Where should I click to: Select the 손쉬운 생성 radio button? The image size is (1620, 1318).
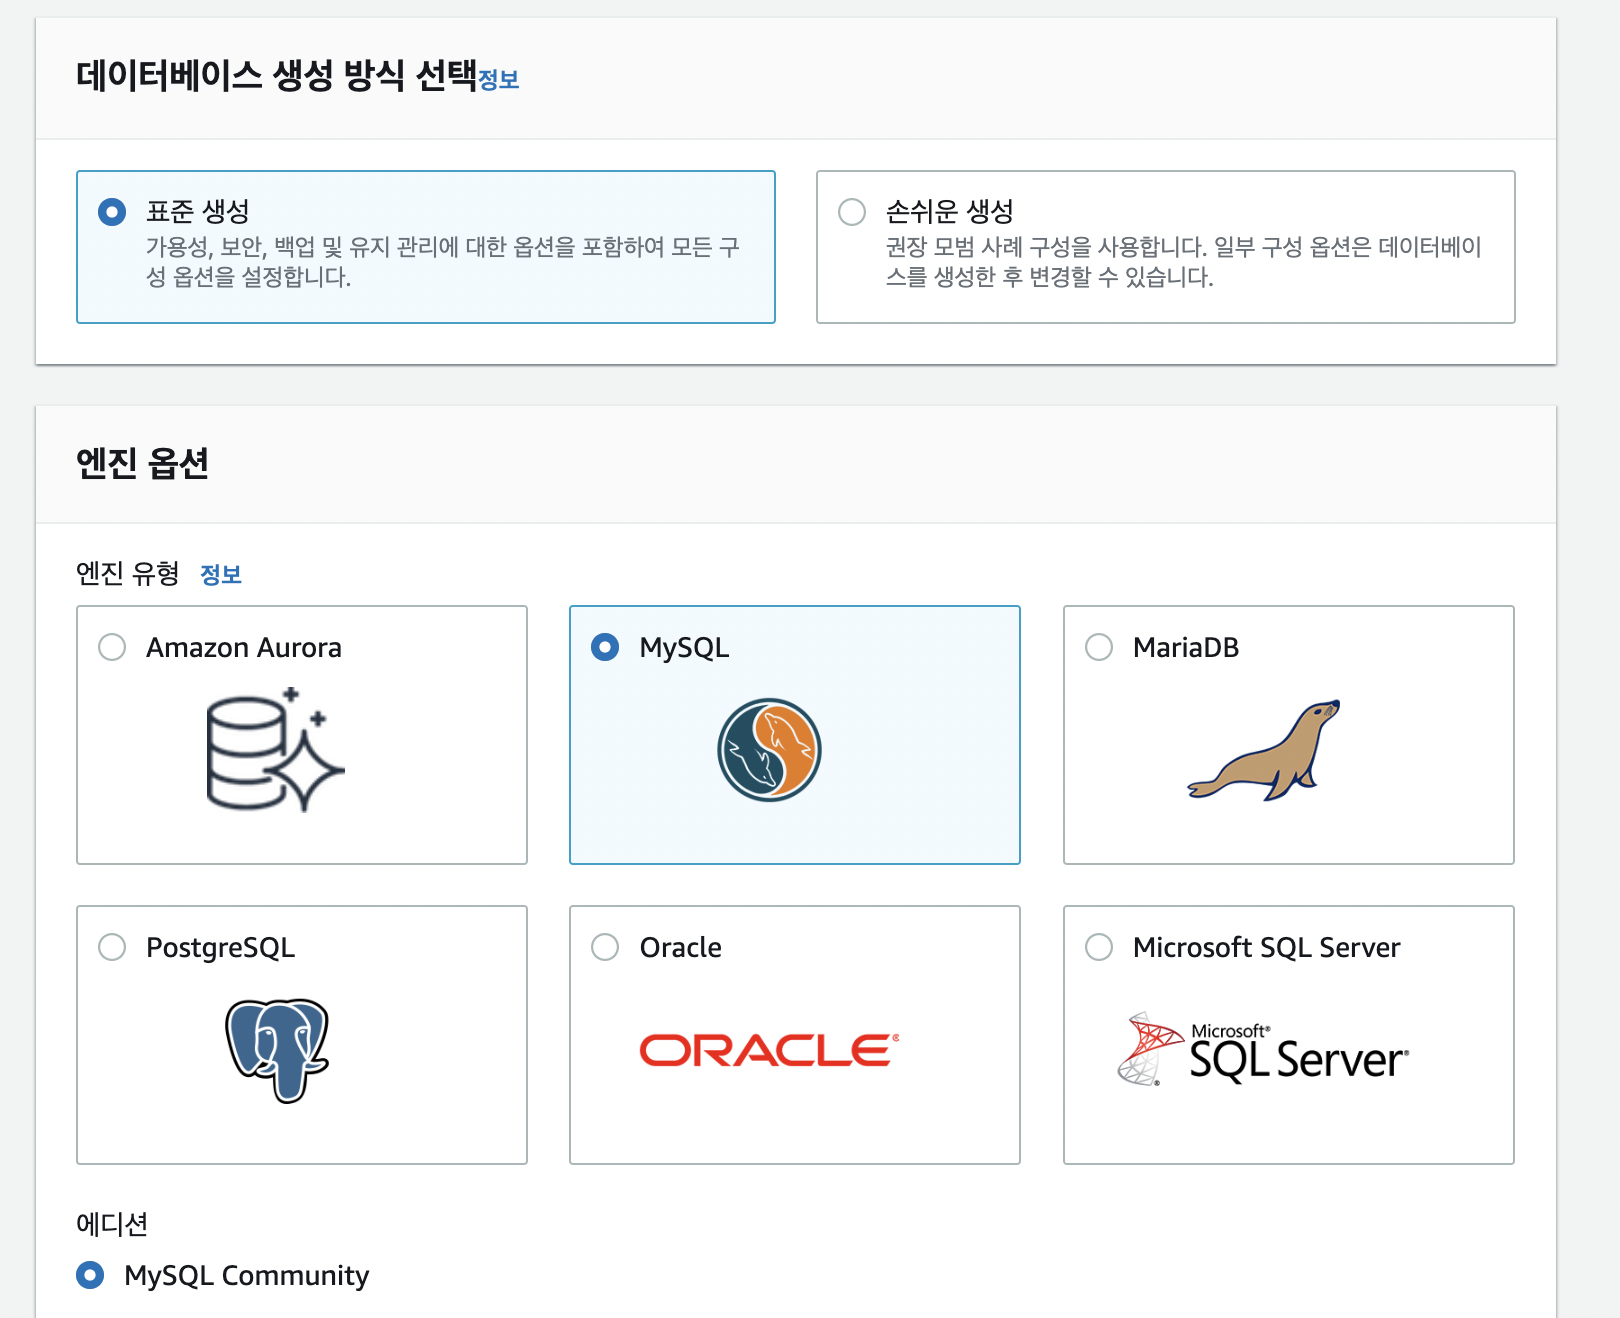point(852,212)
